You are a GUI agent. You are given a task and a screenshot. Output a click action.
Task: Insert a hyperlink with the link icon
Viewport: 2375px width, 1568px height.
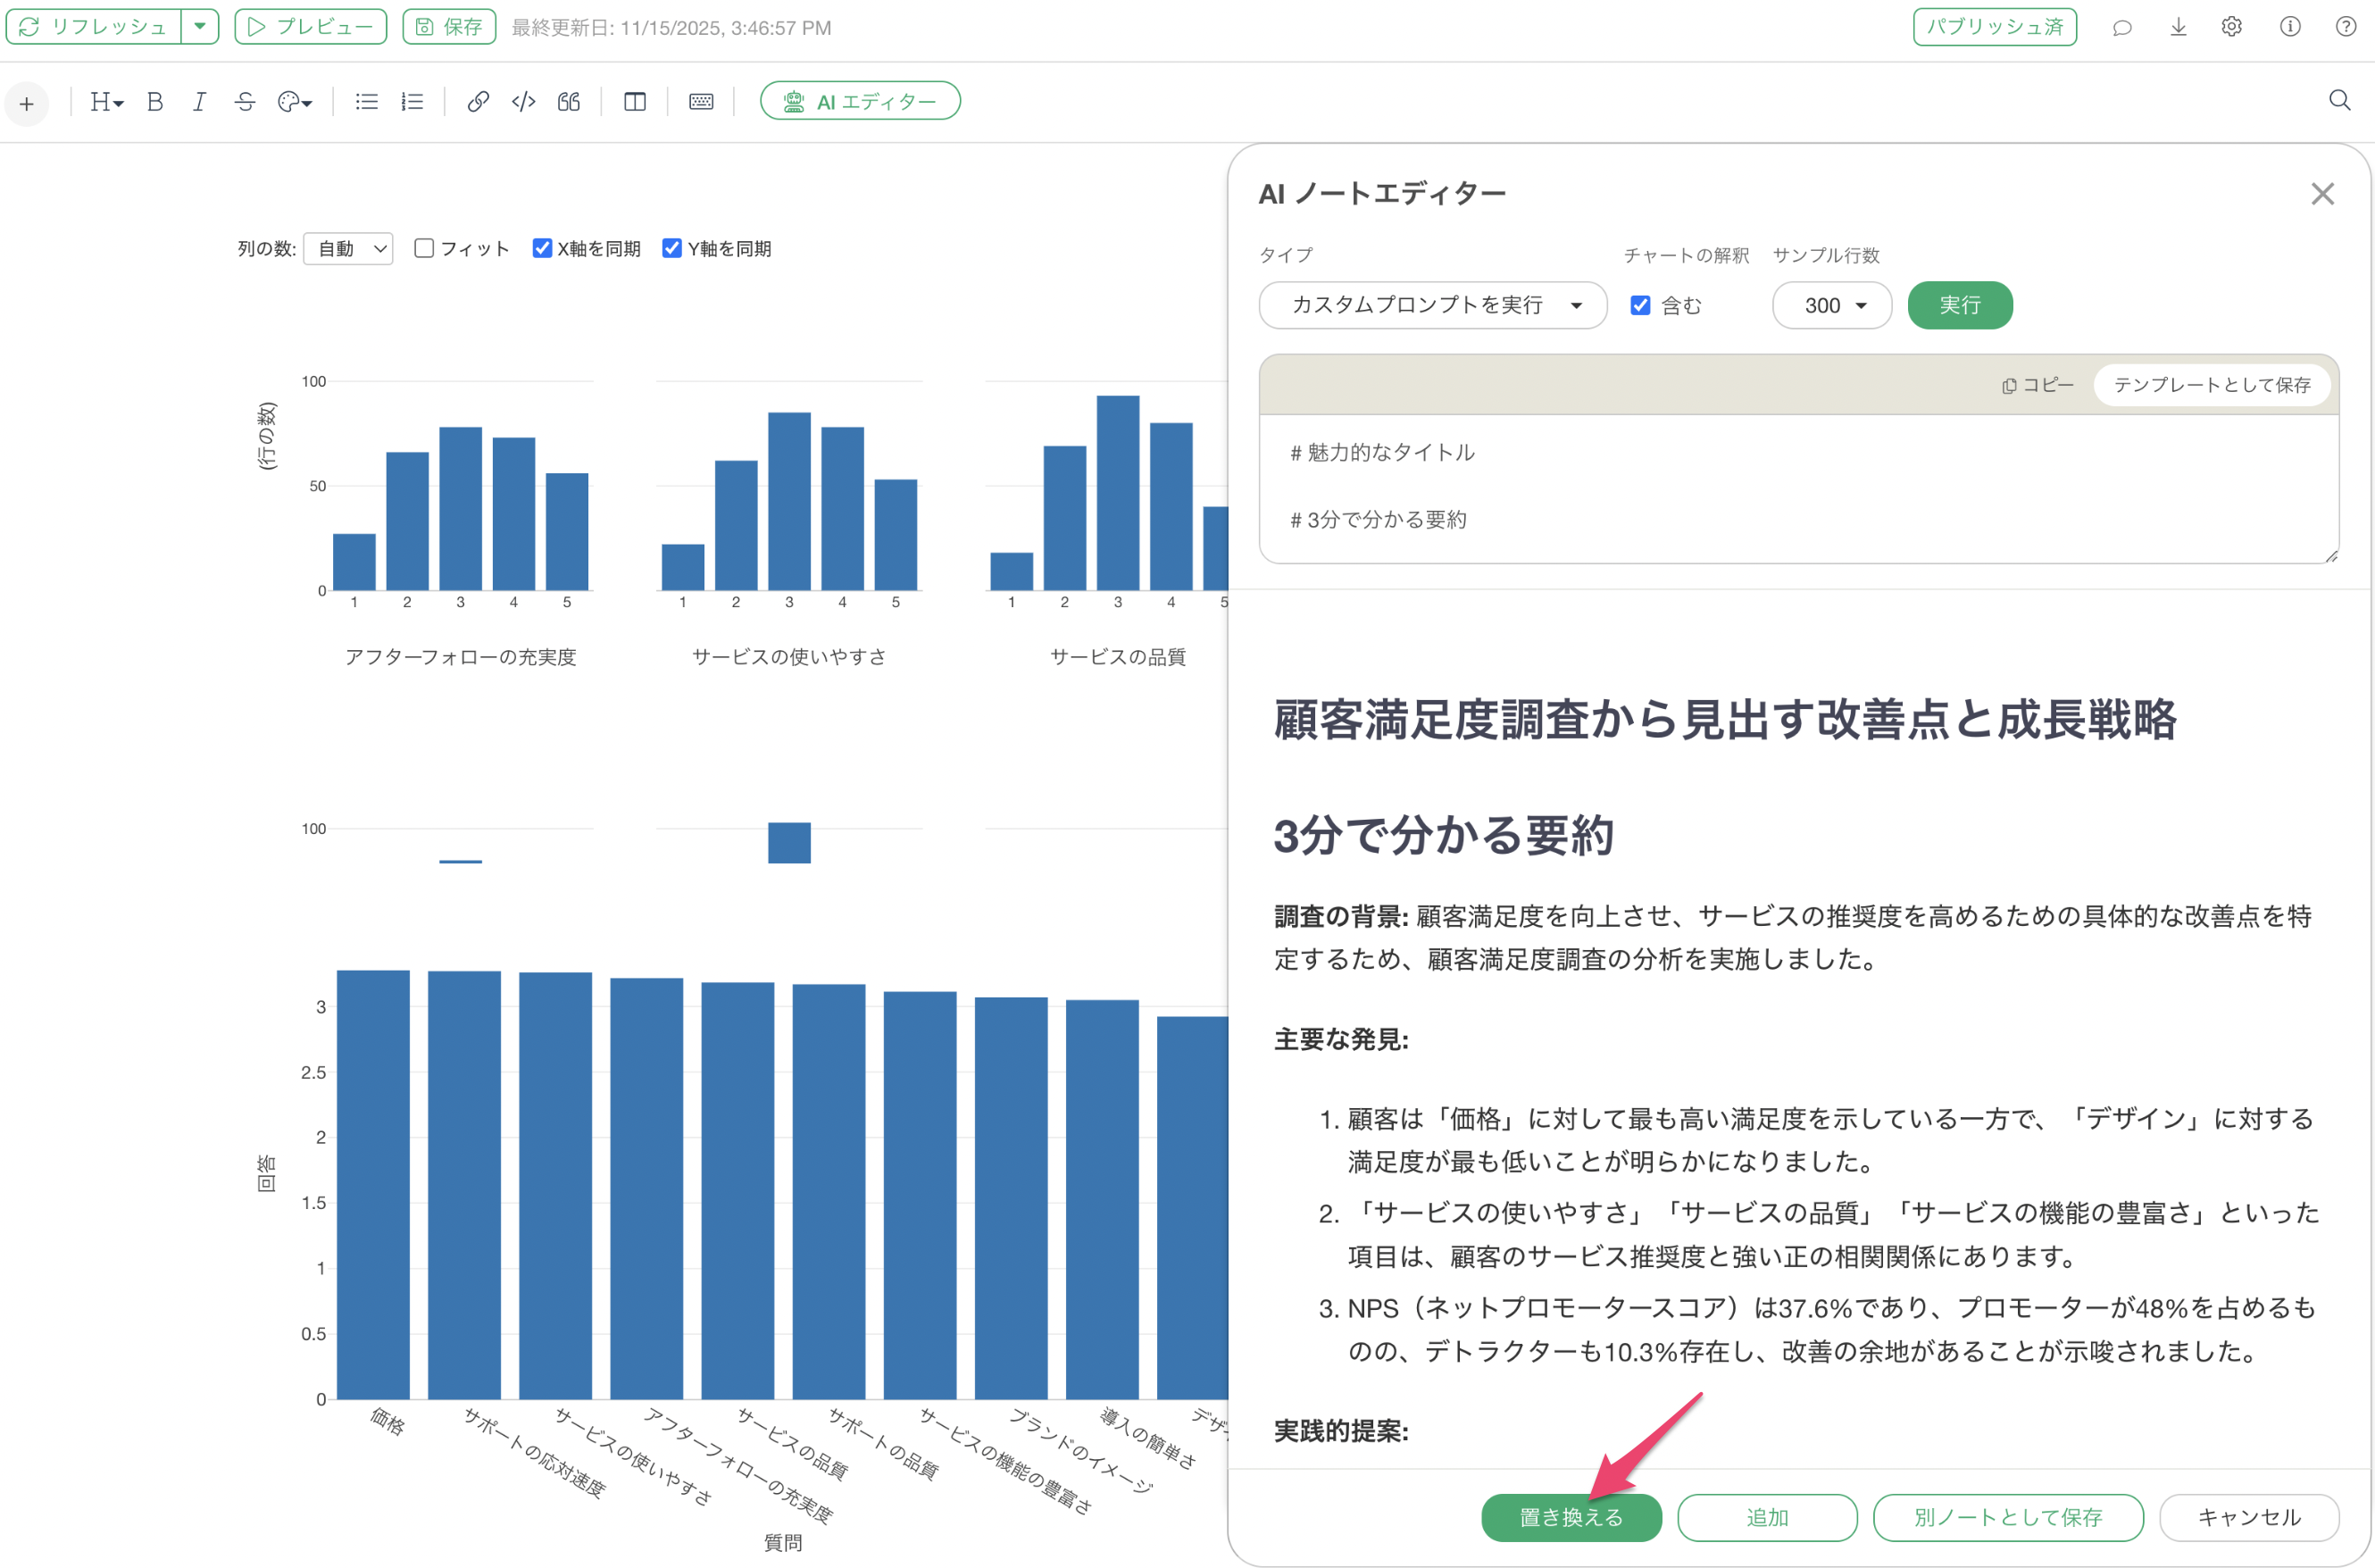tap(478, 102)
